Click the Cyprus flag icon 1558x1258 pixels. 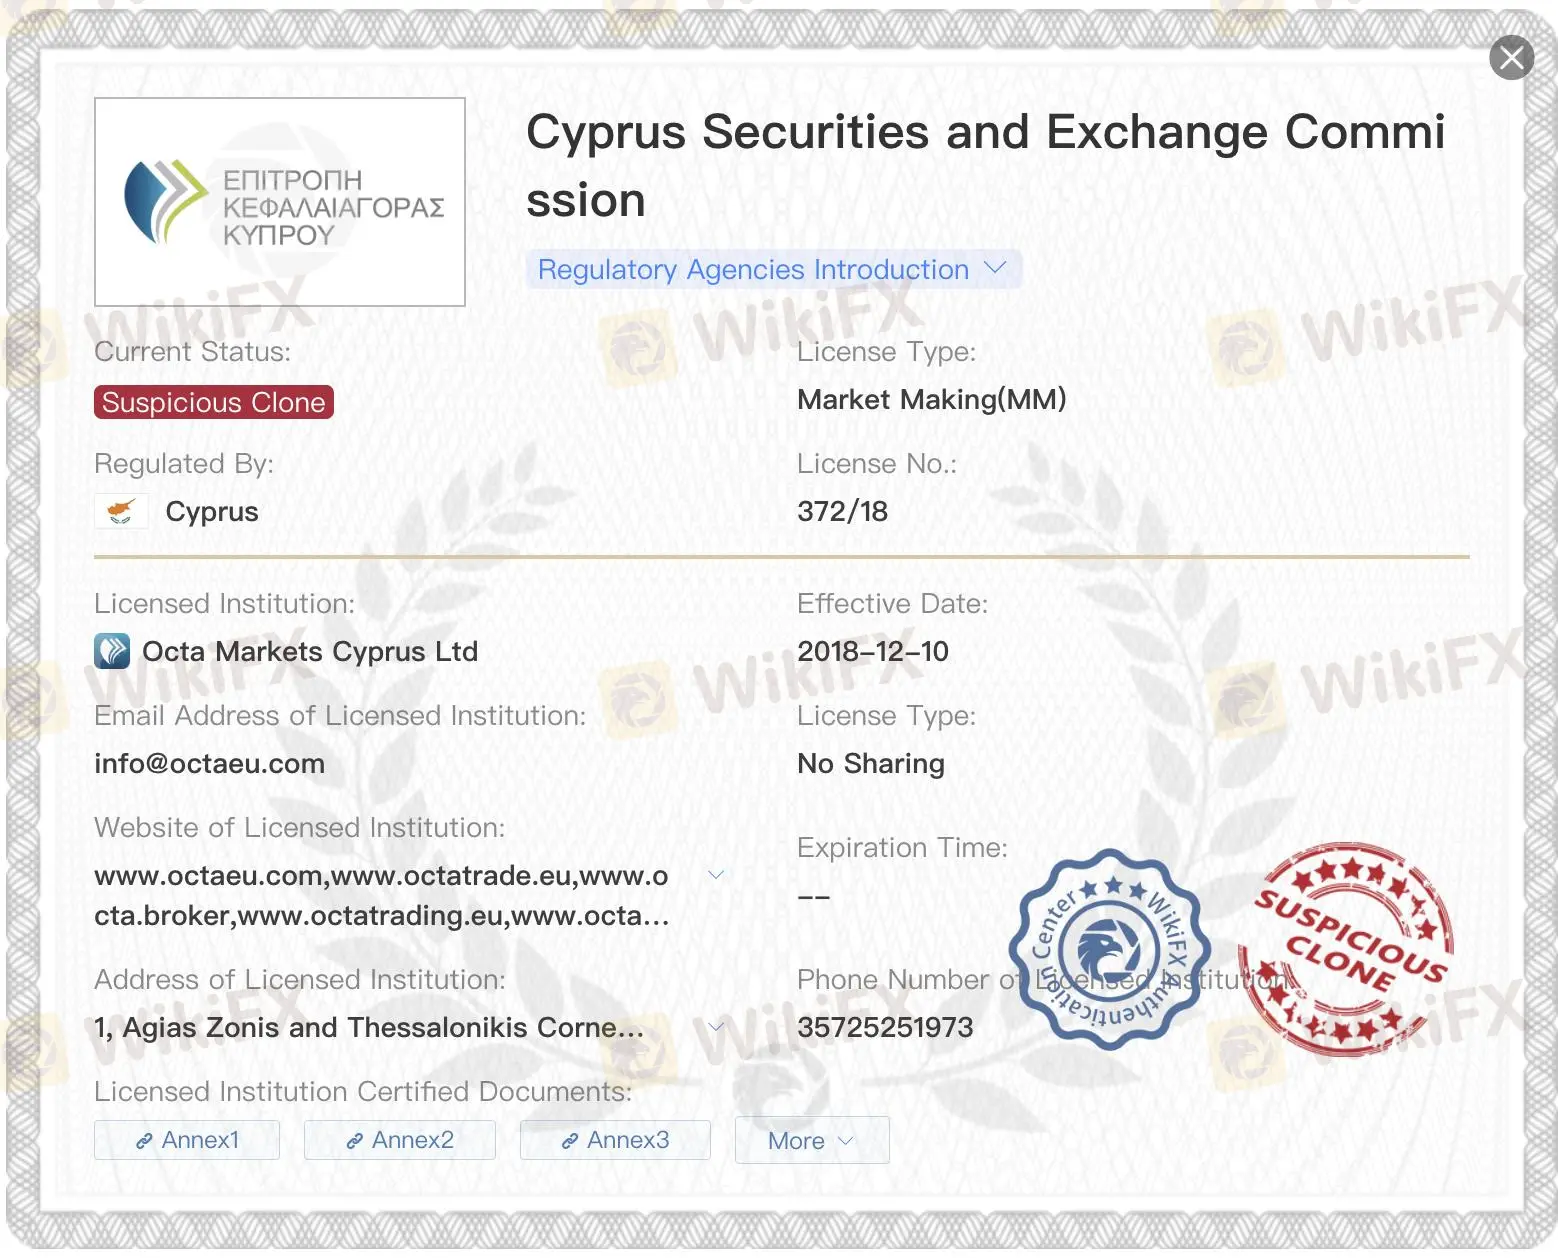pos(121,511)
